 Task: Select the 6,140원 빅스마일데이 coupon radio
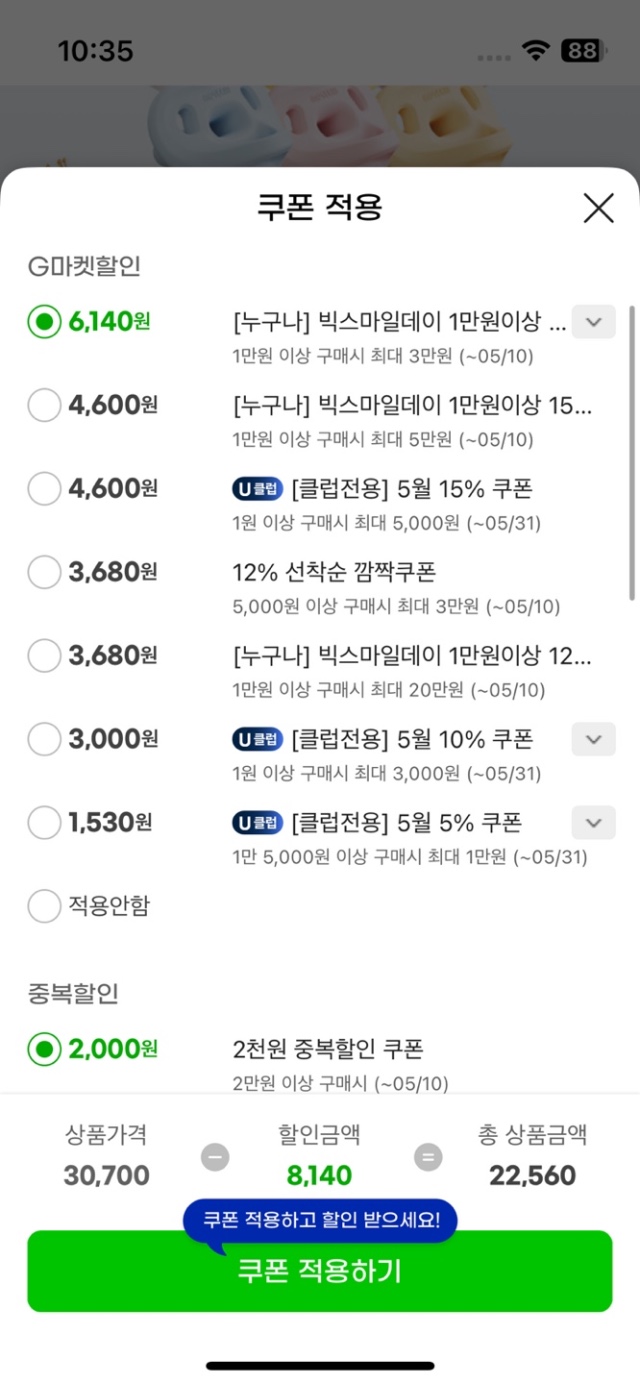coord(44,322)
